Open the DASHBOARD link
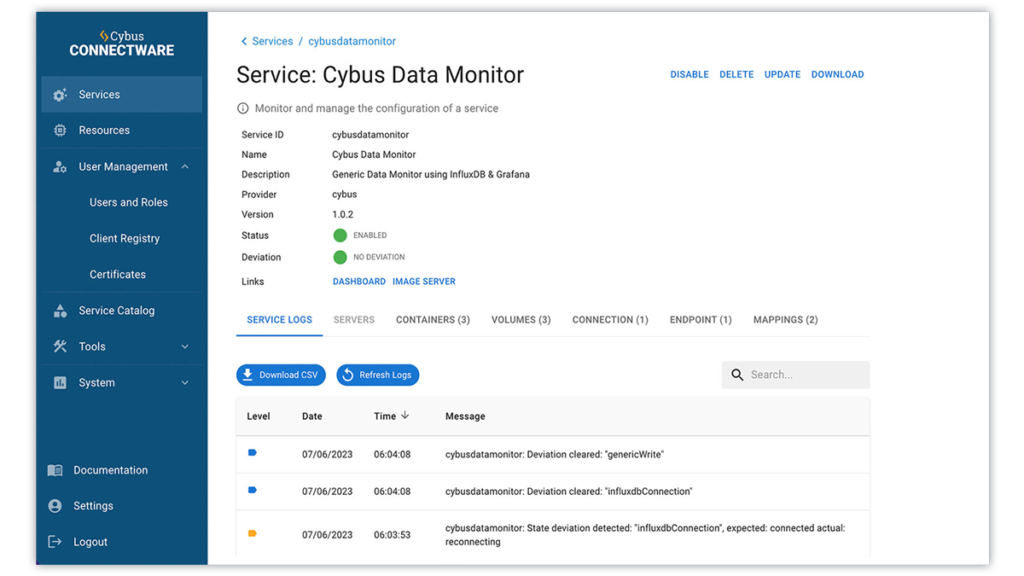The image size is (1024, 576). 359,281
